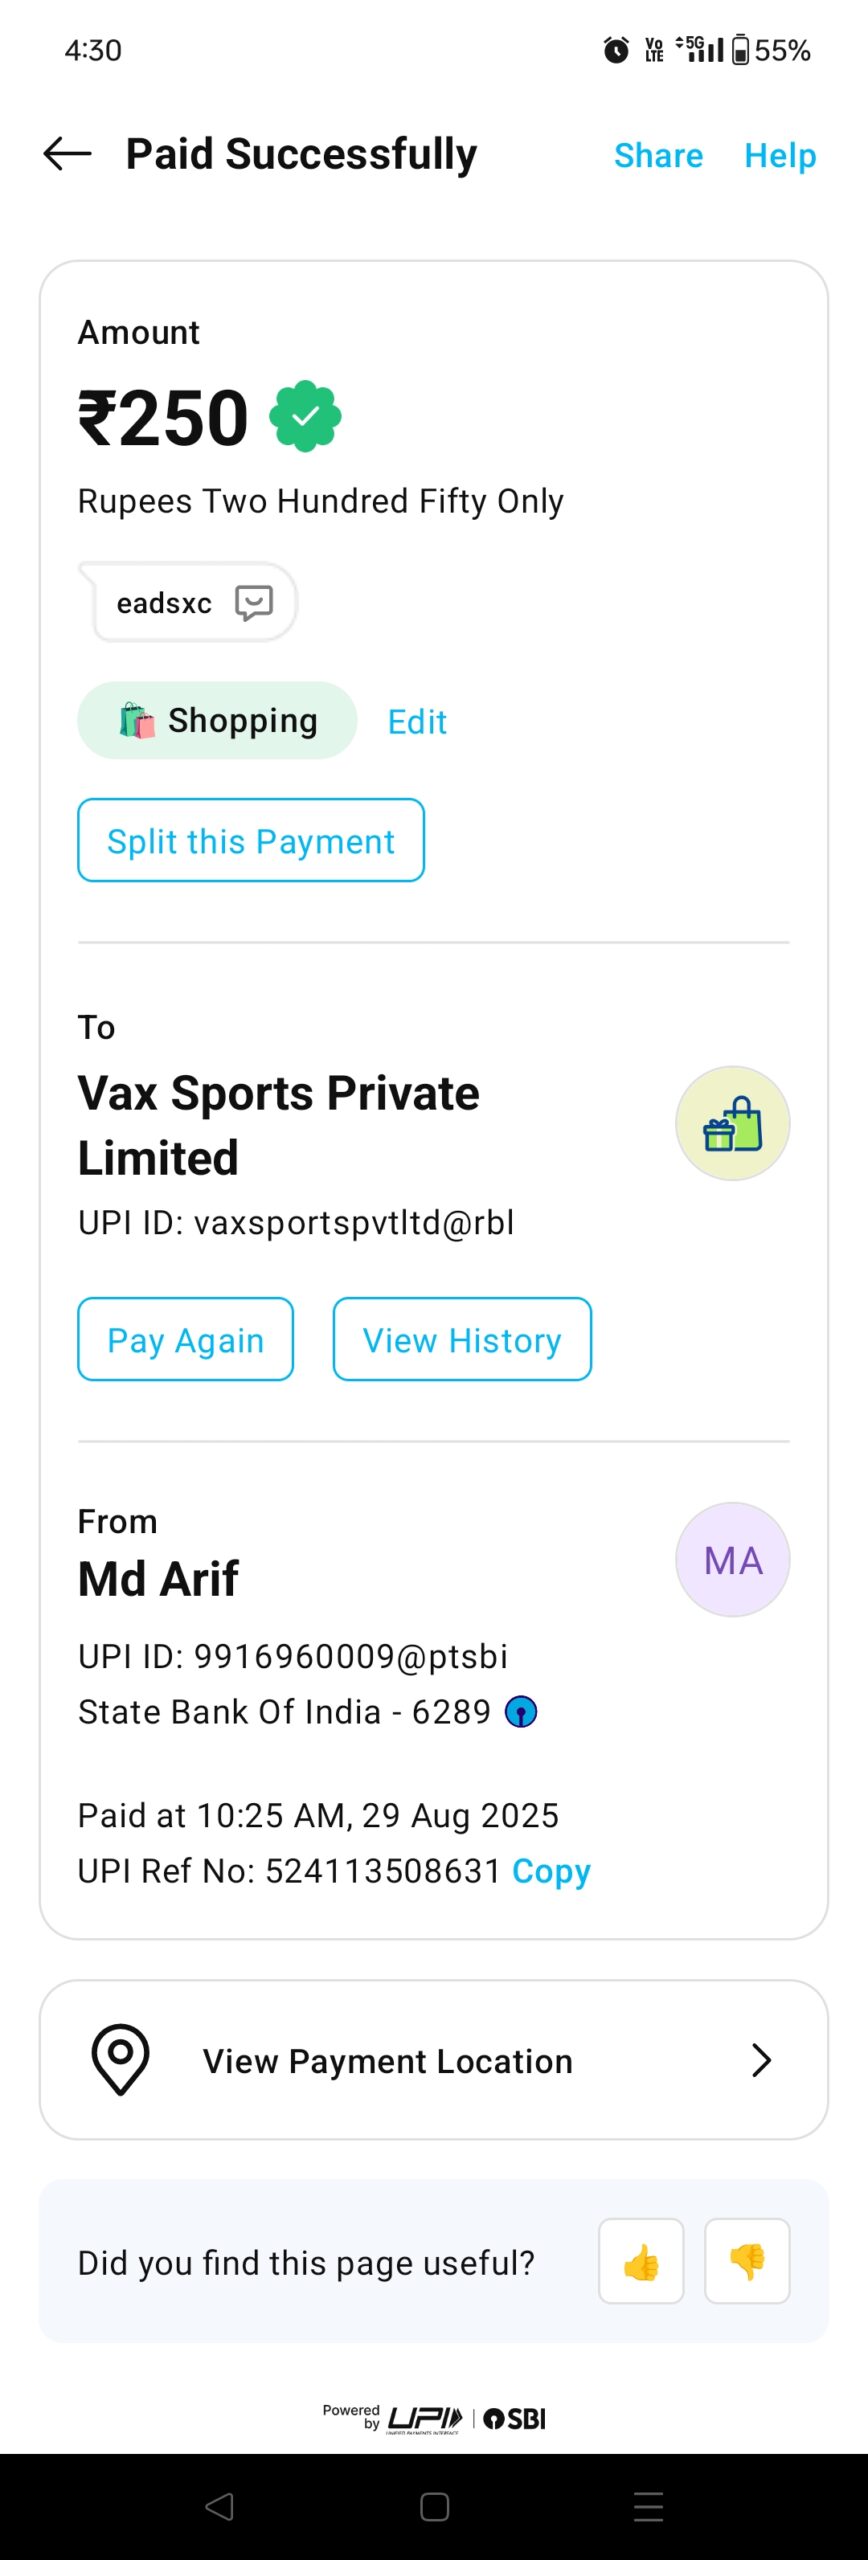Open the Share option
Viewport: 868px width, 2560px height.
[x=658, y=156]
